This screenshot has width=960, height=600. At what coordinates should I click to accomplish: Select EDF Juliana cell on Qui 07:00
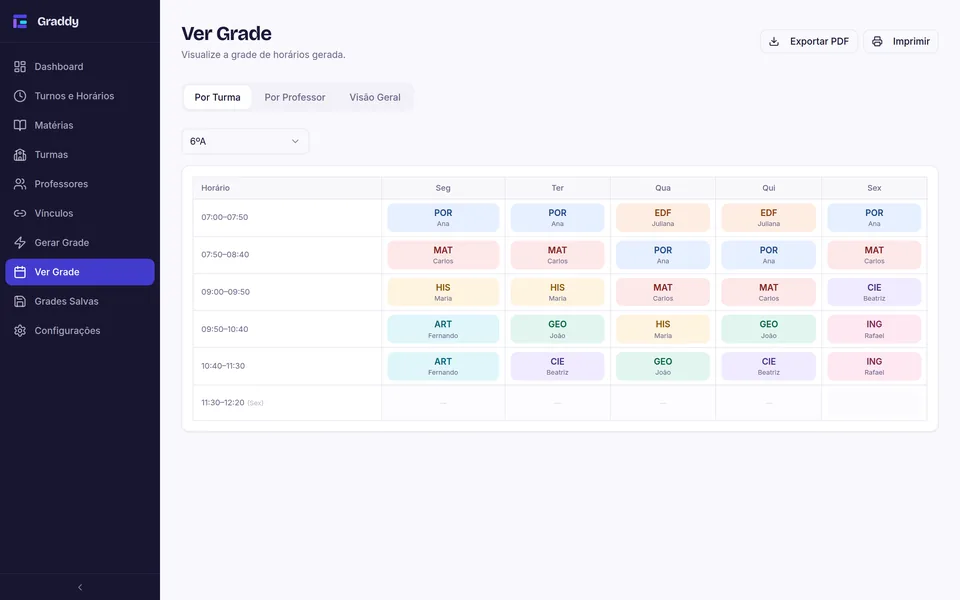769,218
